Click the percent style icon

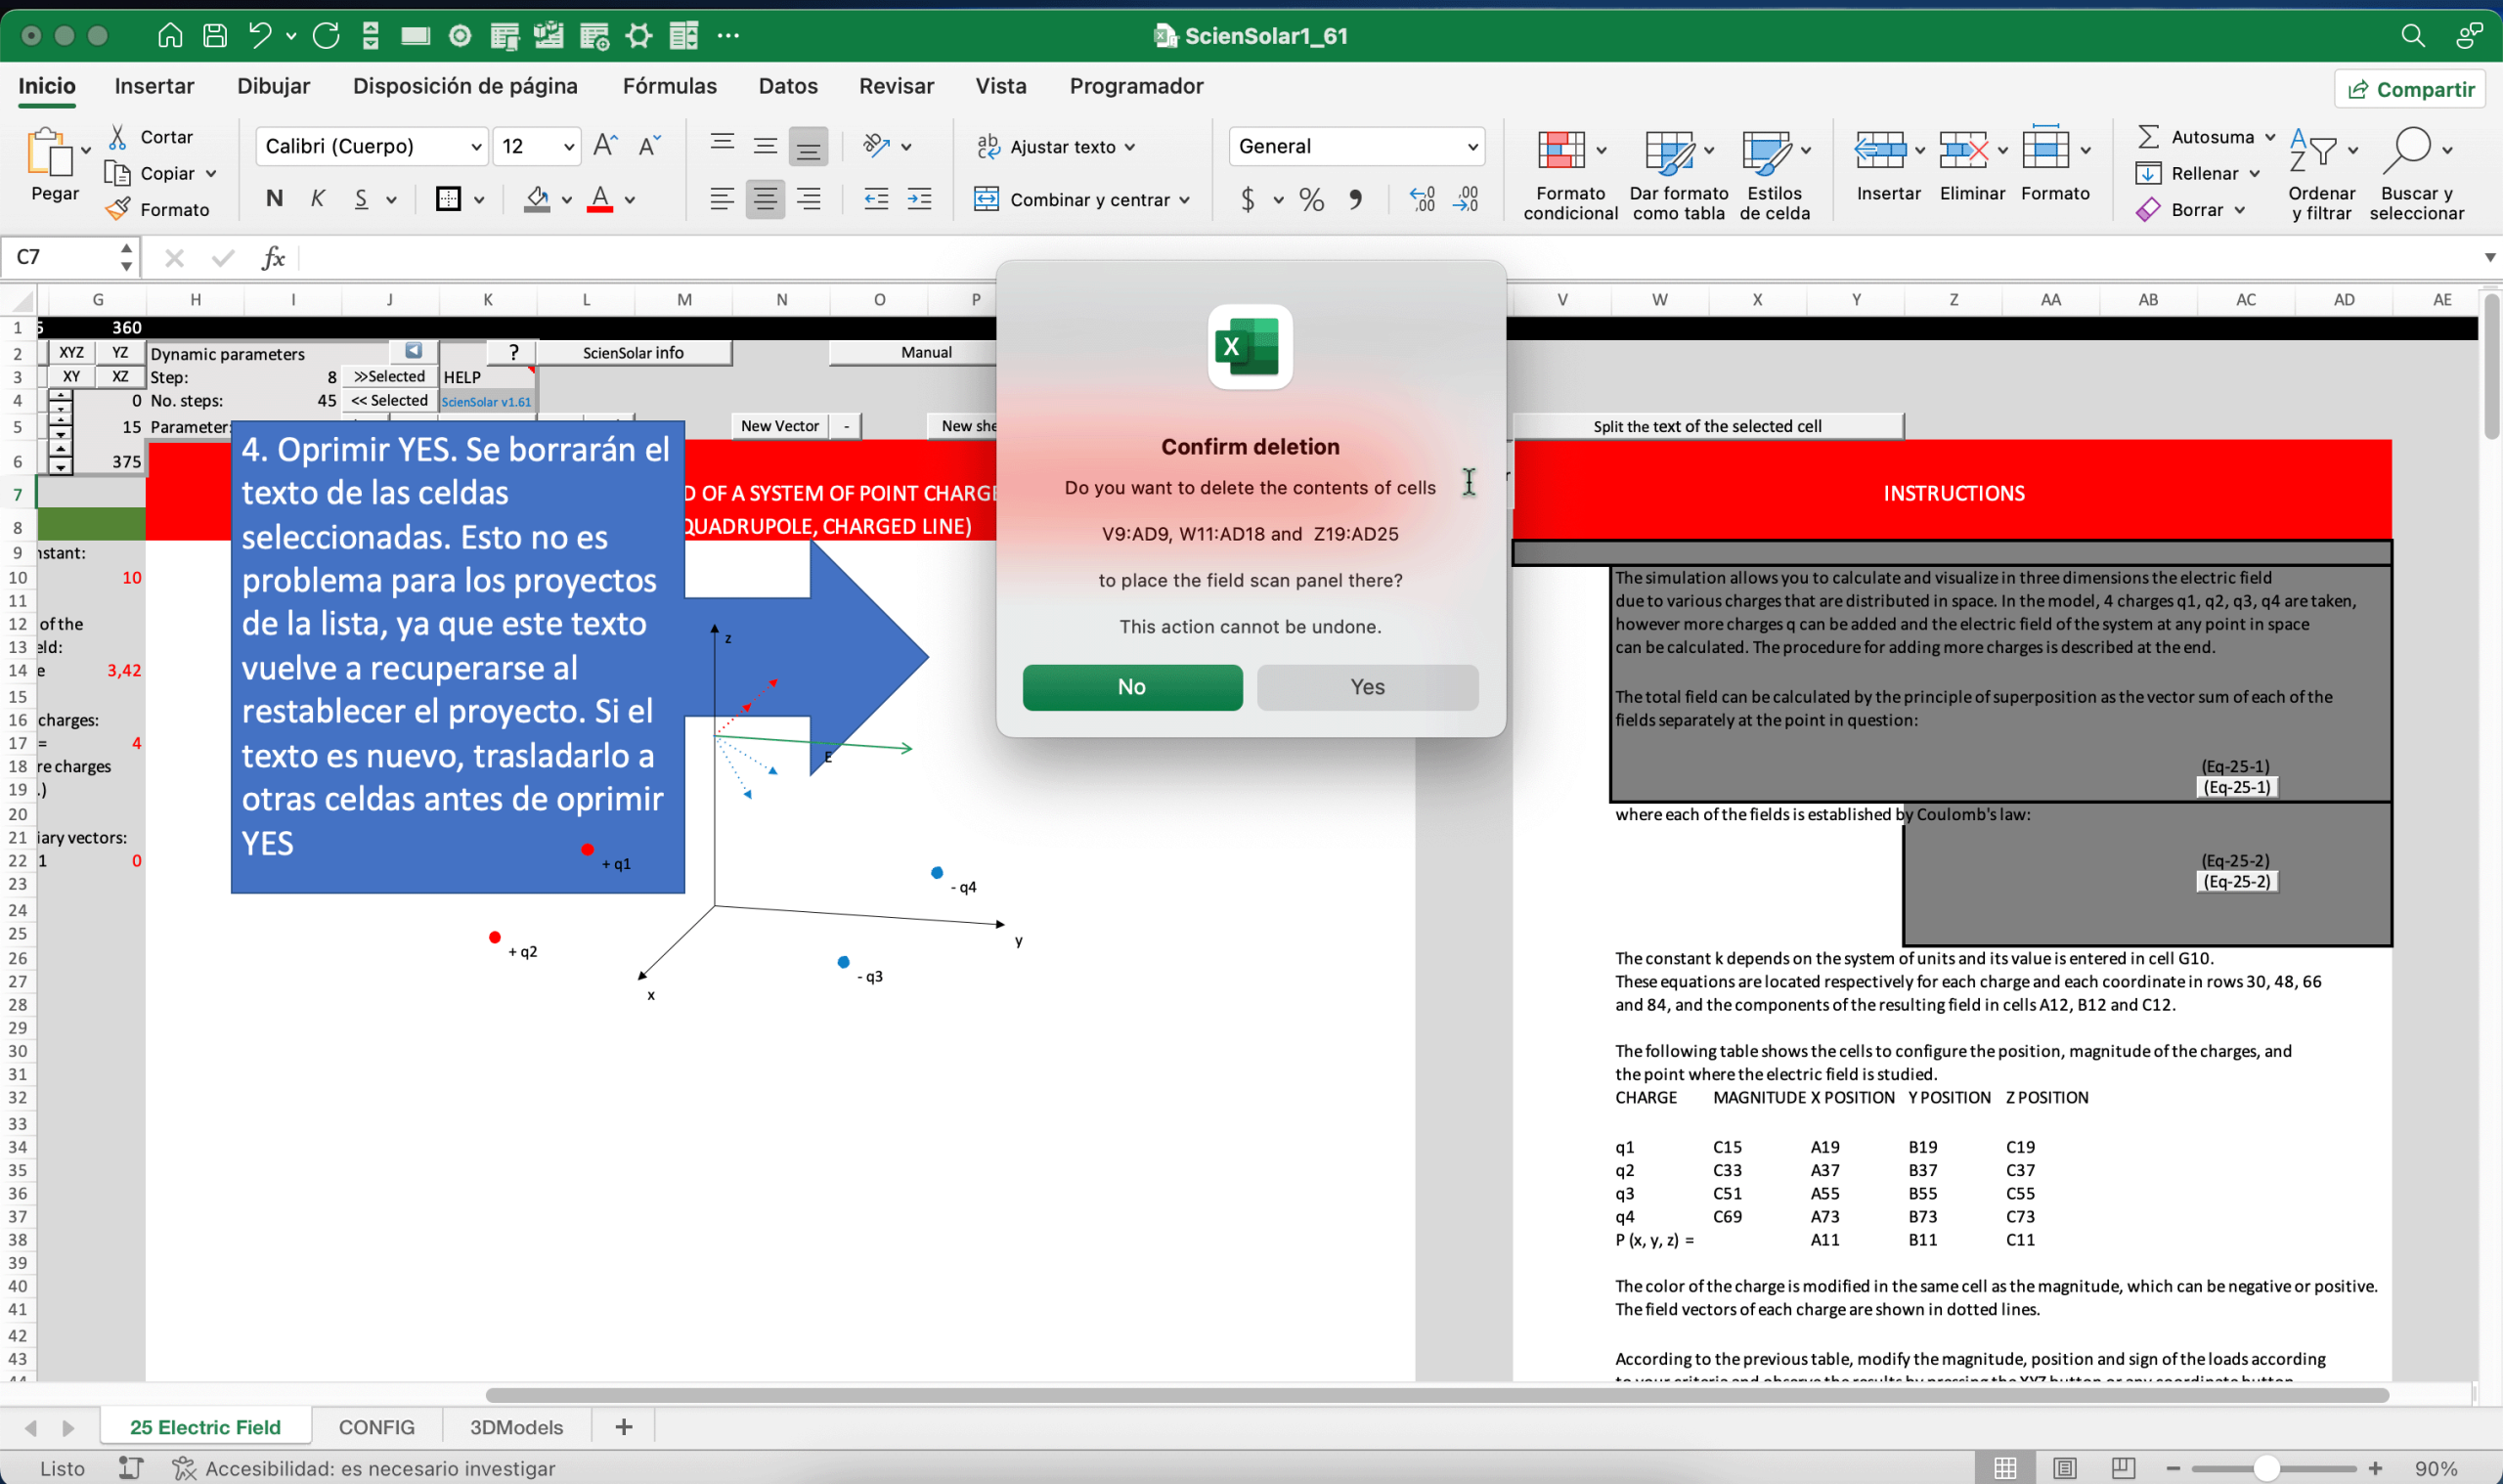pos(1311,199)
